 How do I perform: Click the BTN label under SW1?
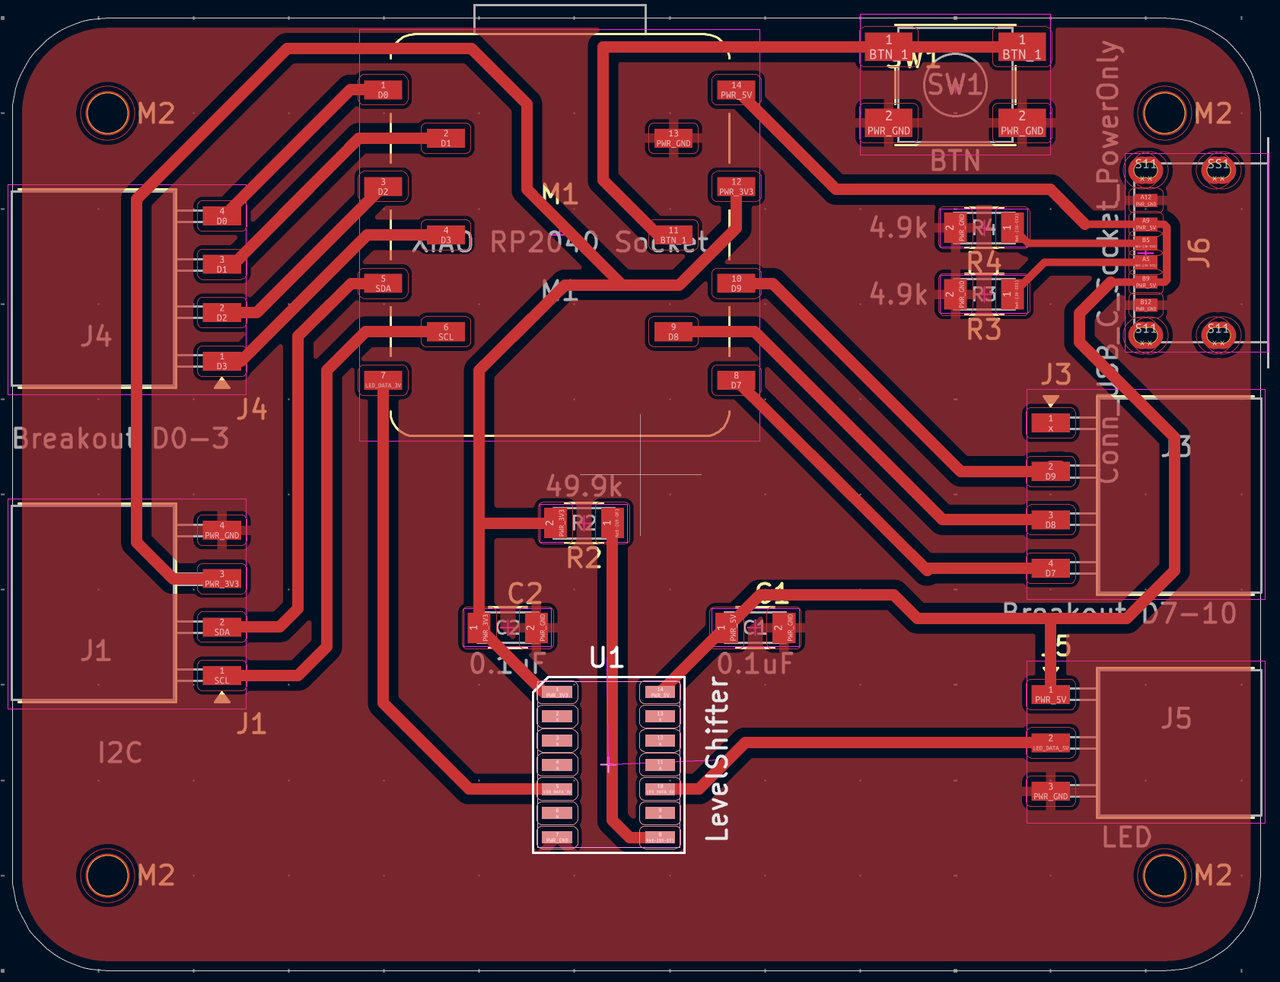955,160
